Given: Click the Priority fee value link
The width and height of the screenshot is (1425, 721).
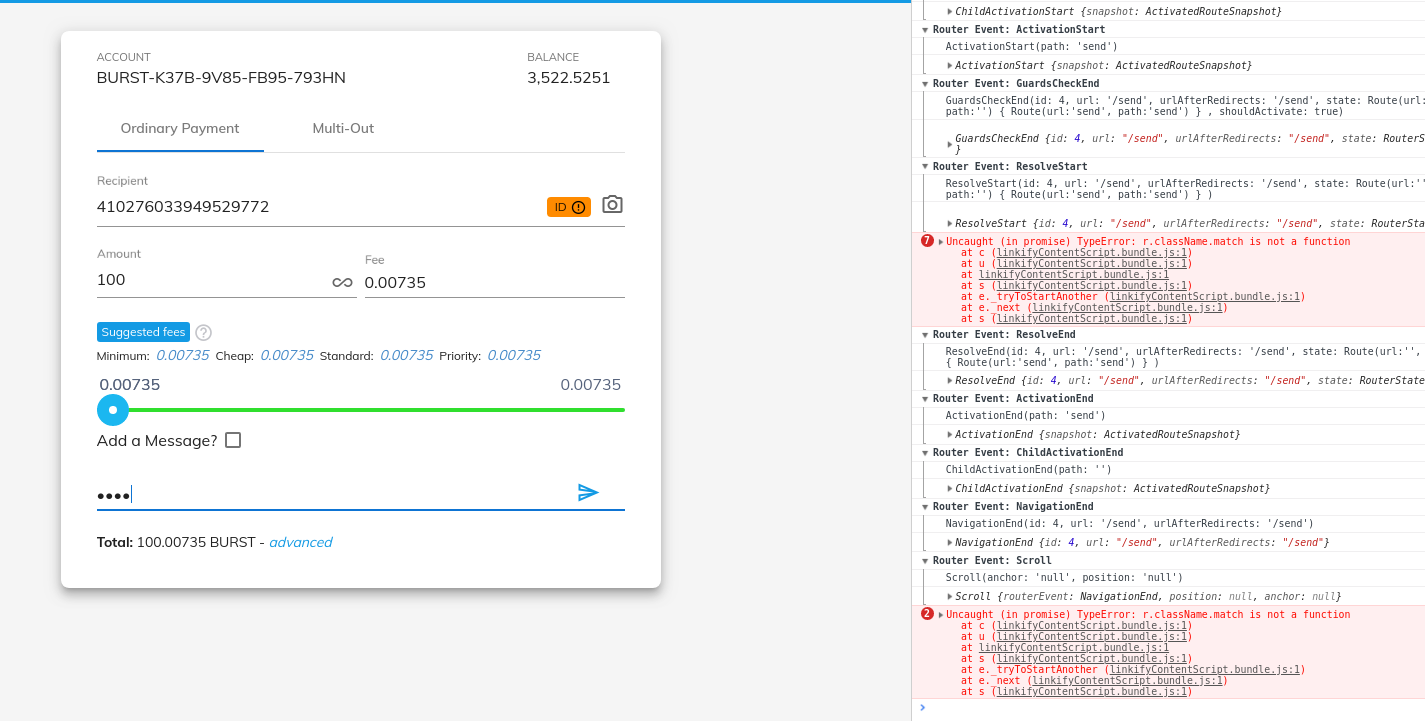Looking at the screenshot, I should (514, 355).
